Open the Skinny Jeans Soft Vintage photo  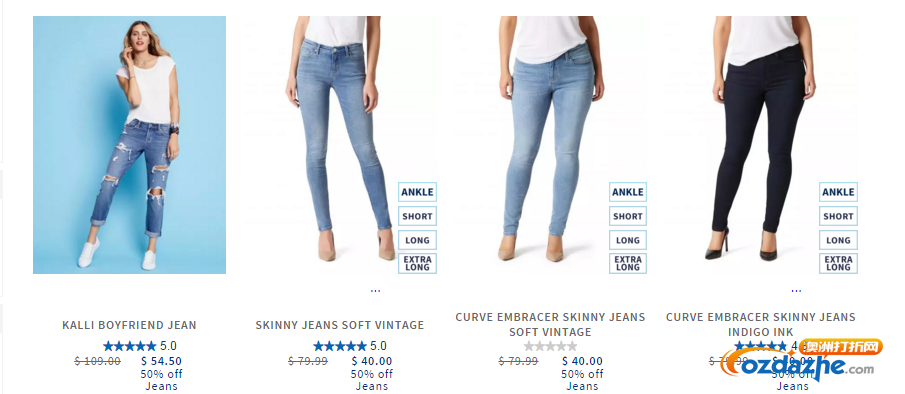click(340, 145)
